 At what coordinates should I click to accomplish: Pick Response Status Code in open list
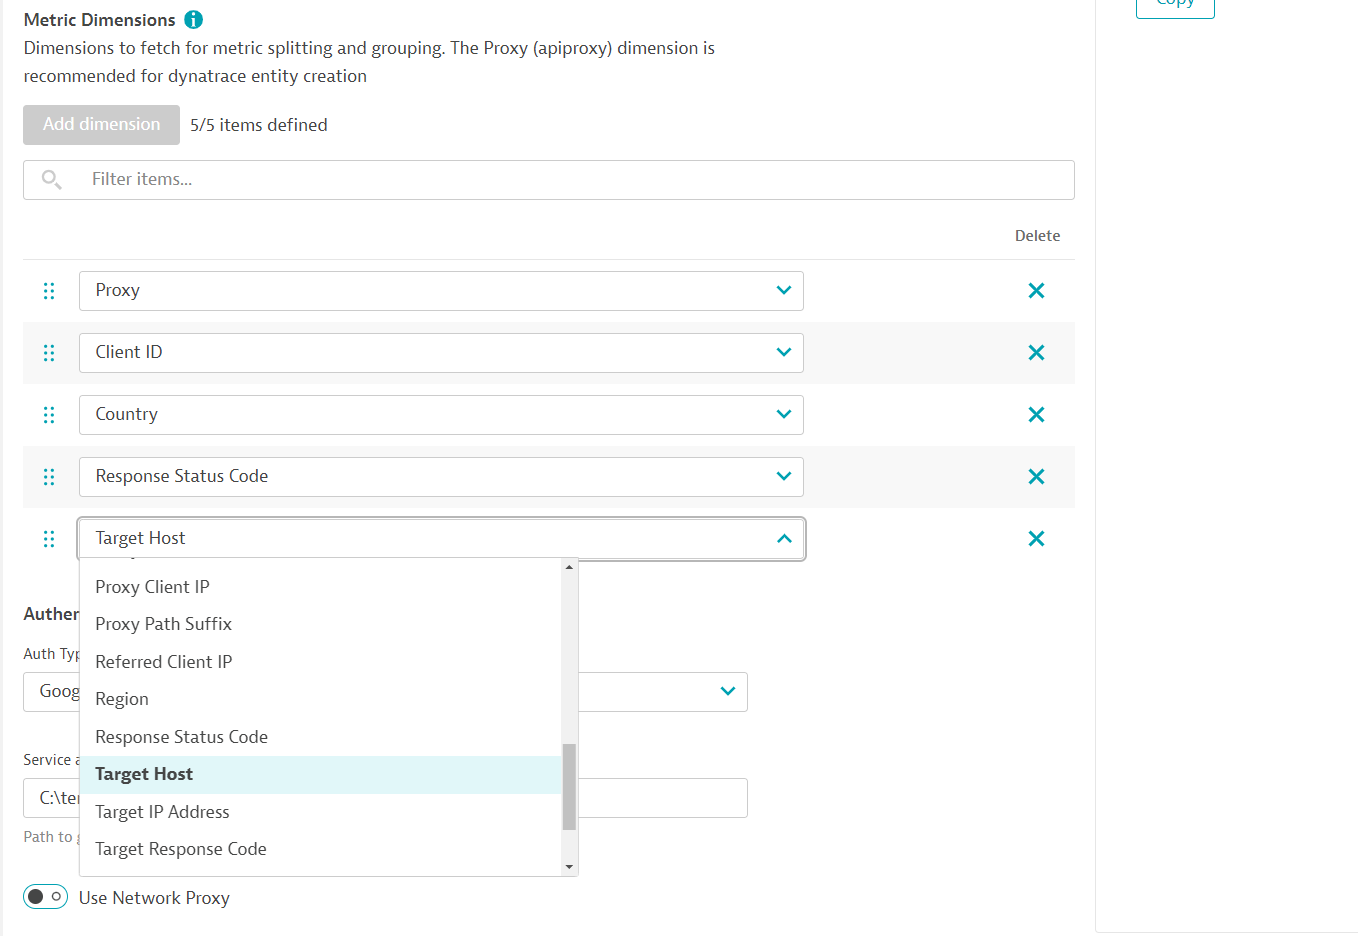[x=321, y=737]
